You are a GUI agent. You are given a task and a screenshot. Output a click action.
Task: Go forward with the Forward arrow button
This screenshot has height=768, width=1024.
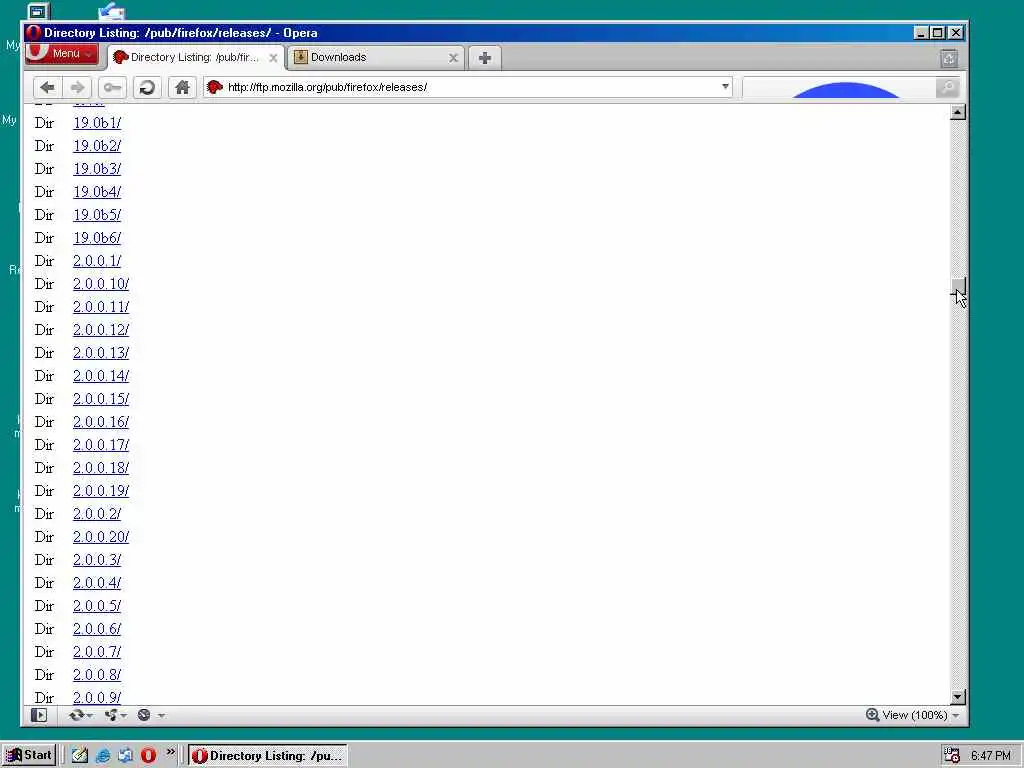(77, 87)
